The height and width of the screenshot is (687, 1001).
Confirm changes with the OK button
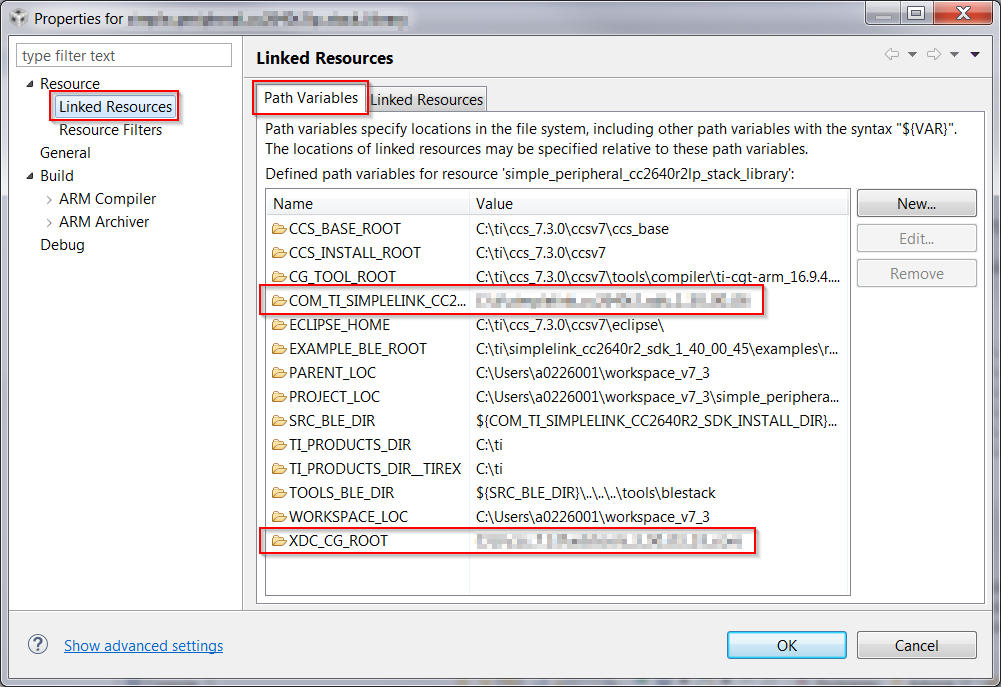click(x=786, y=645)
